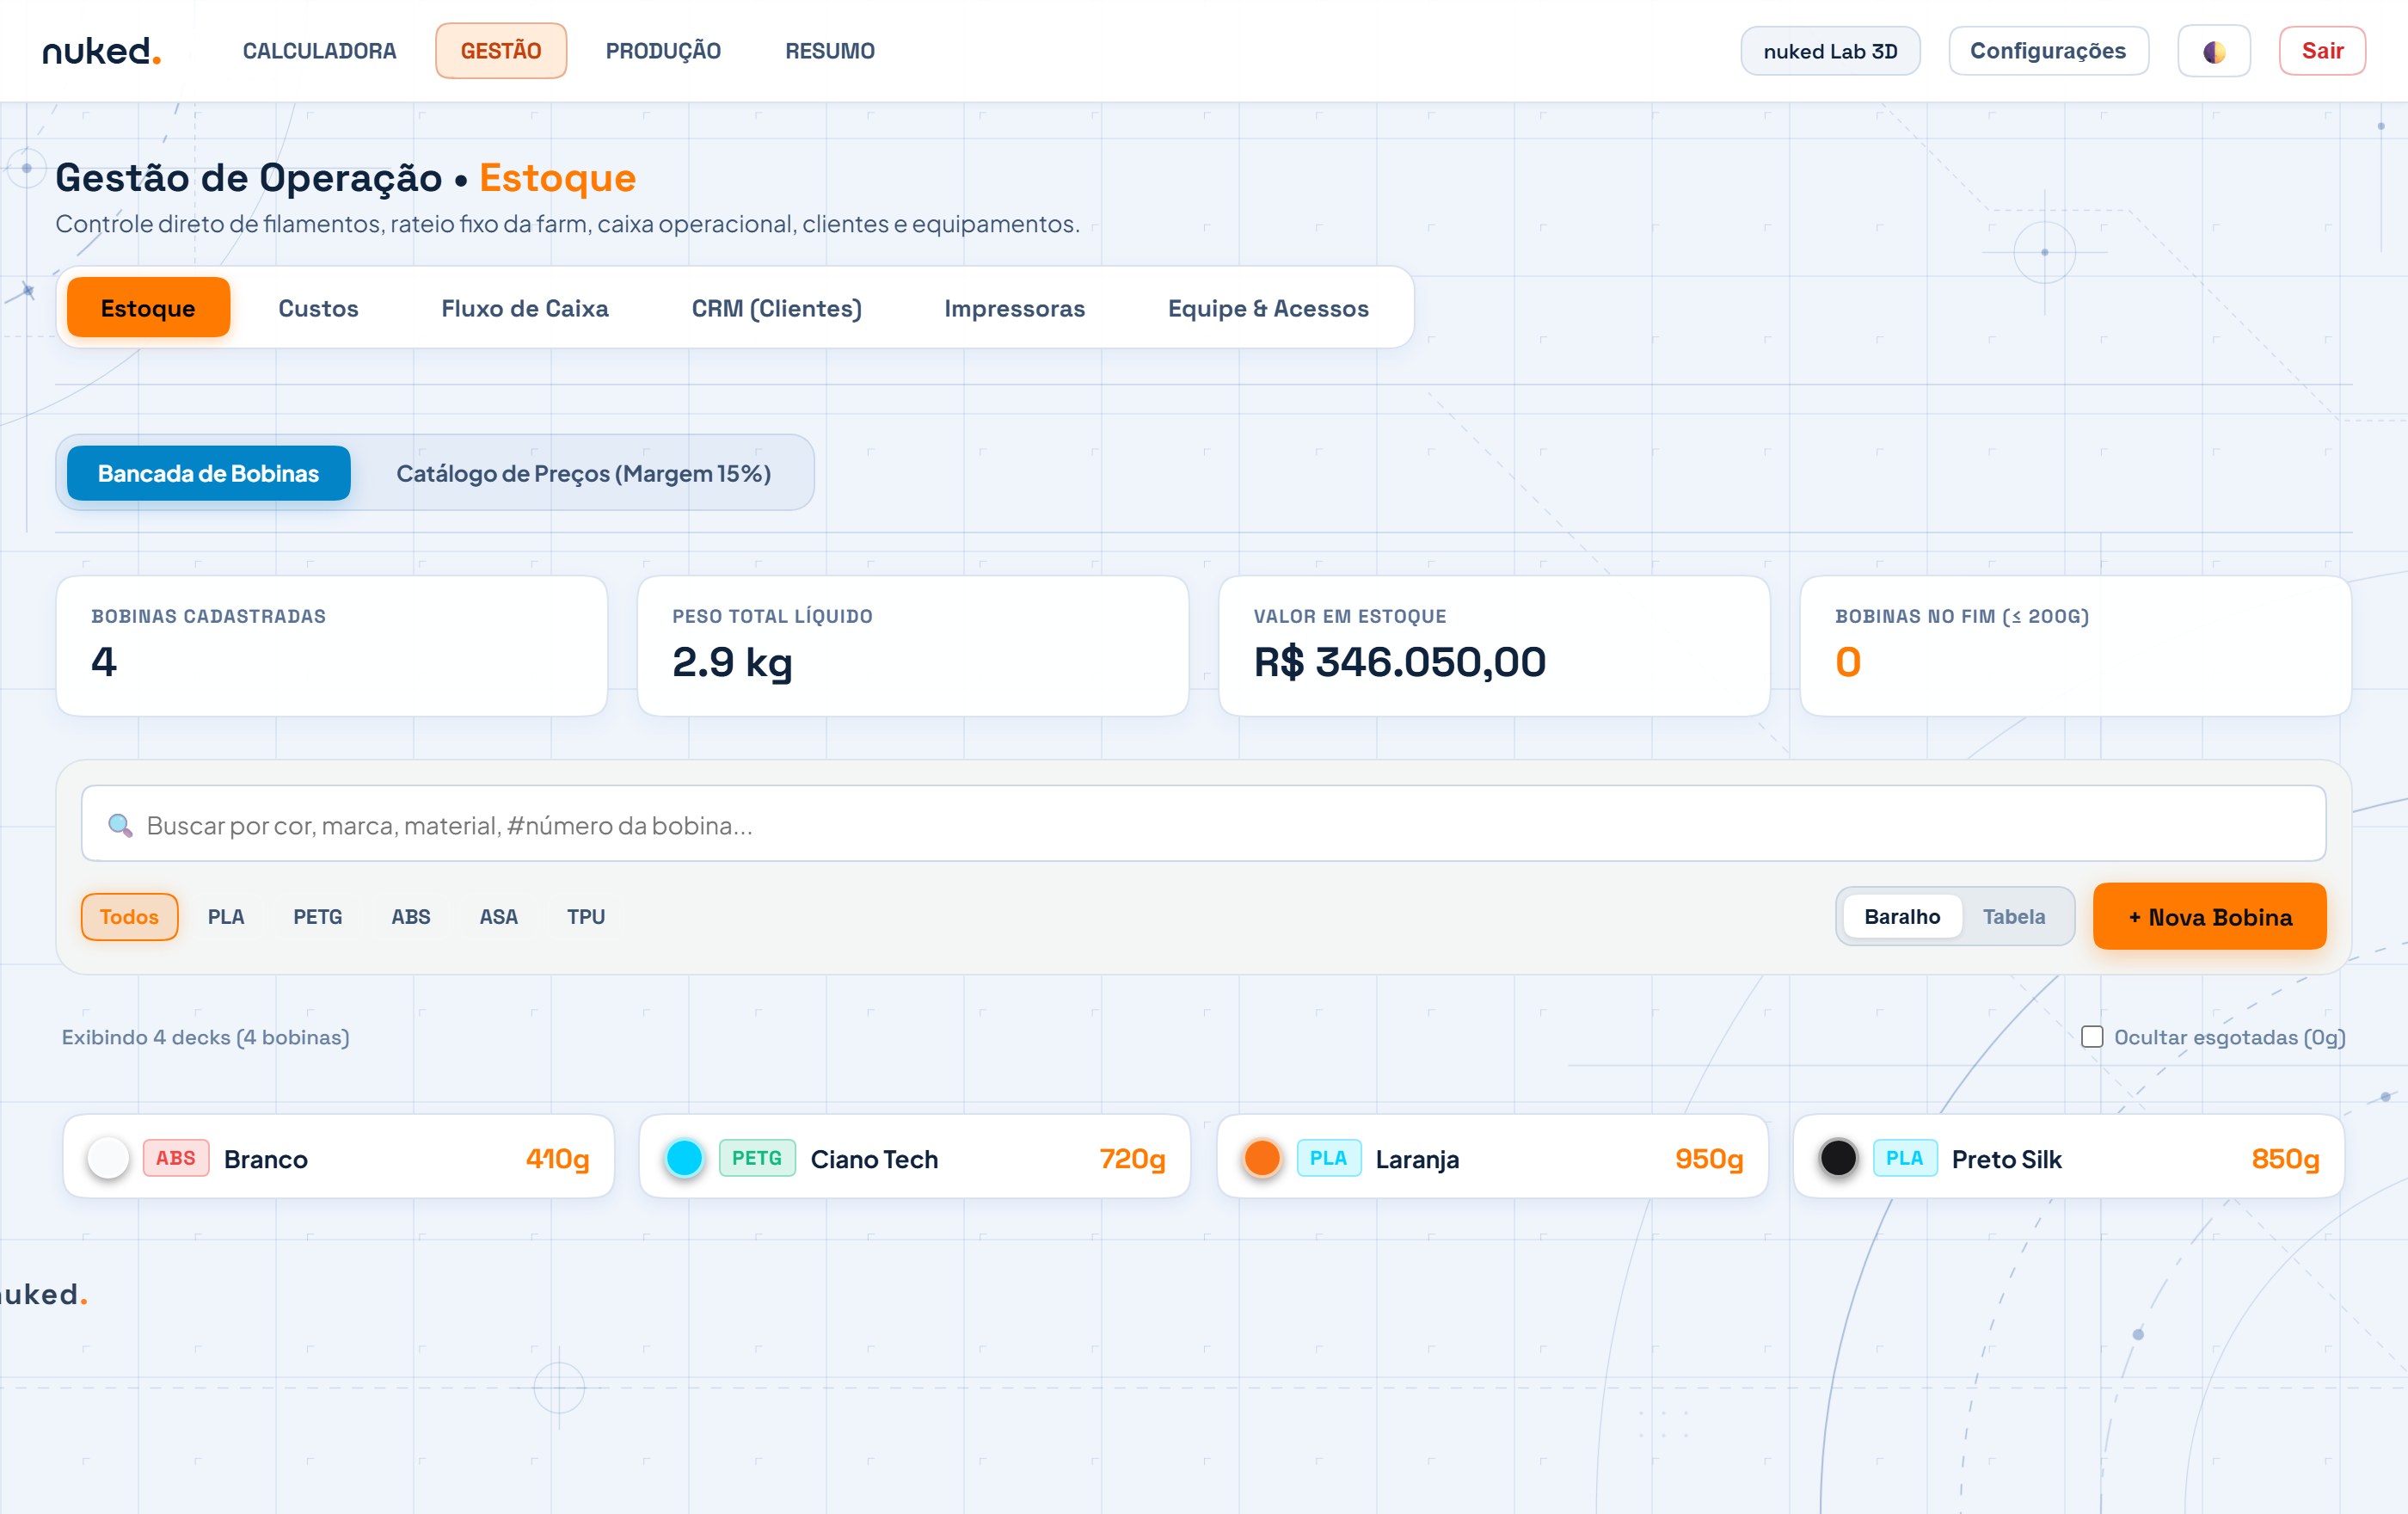Viewport: 2408px width, 1514px height.
Task: Open the GESTÃO section
Action: point(501,51)
